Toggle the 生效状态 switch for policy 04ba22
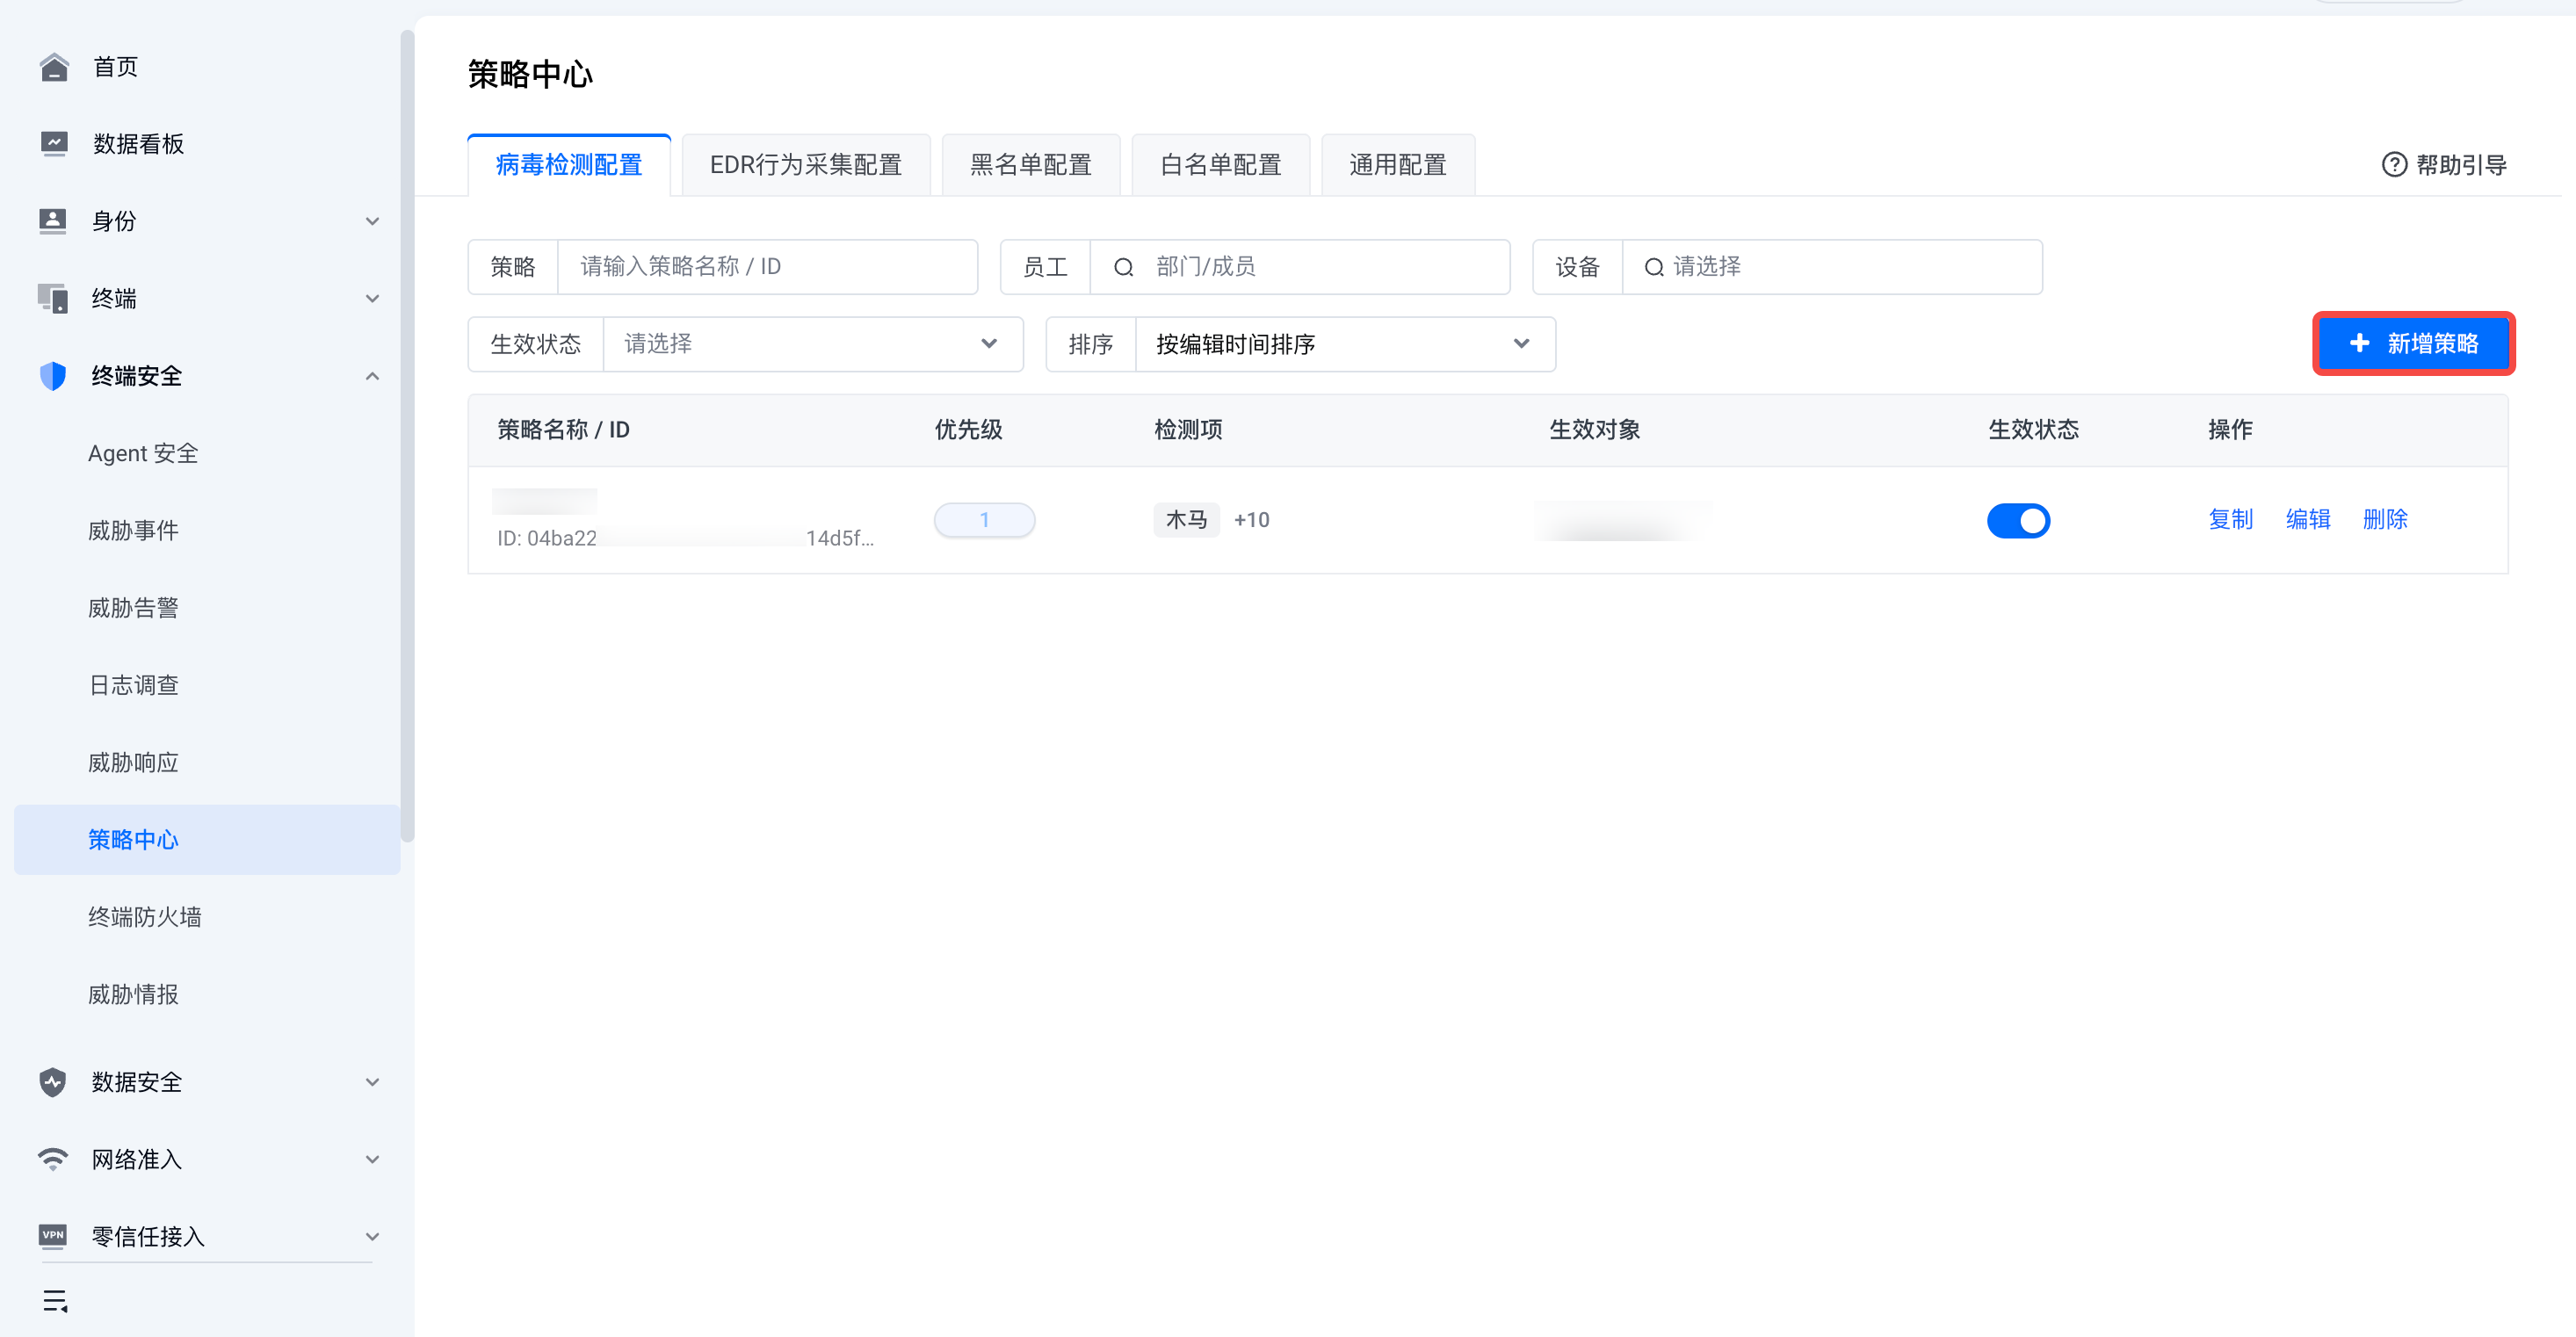This screenshot has width=2576, height=1337. click(2018, 520)
